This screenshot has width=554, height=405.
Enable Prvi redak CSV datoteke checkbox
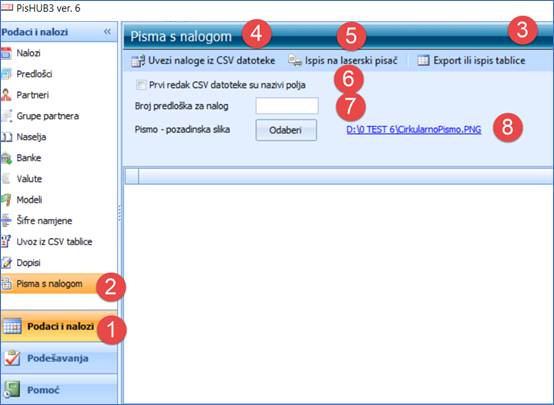(141, 85)
